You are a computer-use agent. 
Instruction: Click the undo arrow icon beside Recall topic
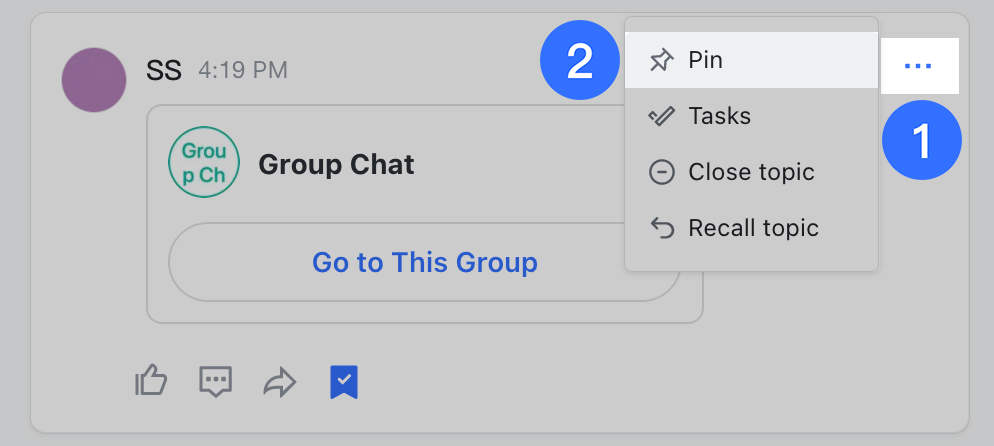pos(661,228)
